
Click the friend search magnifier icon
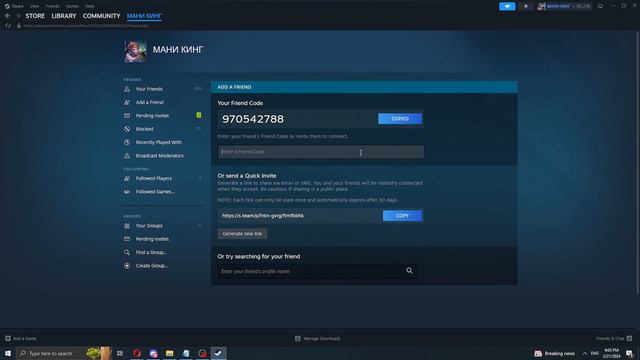pyautogui.click(x=409, y=271)
